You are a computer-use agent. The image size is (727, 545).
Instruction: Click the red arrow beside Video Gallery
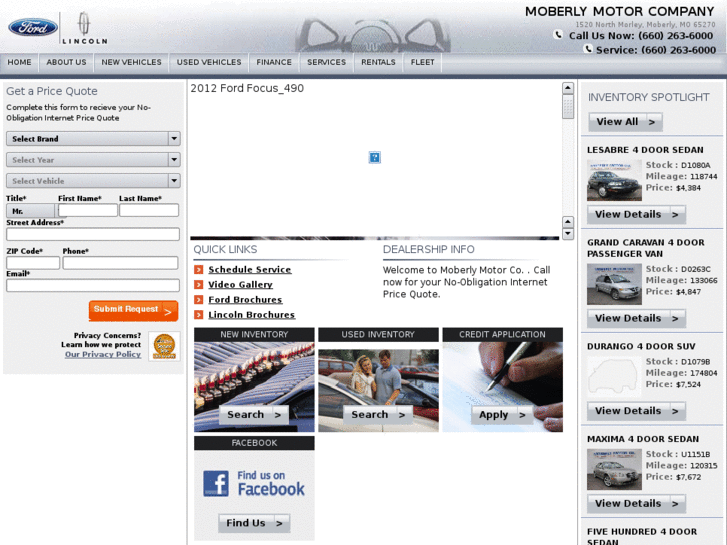[x=198, y=284]
